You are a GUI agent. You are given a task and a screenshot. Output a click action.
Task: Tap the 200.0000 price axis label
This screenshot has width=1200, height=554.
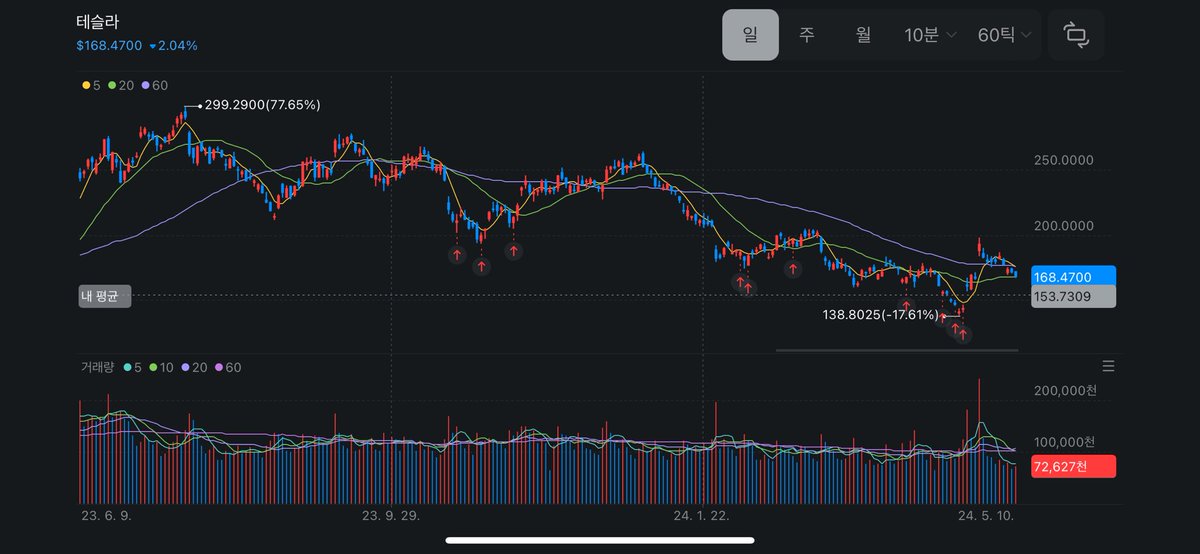click(1063, 227)
